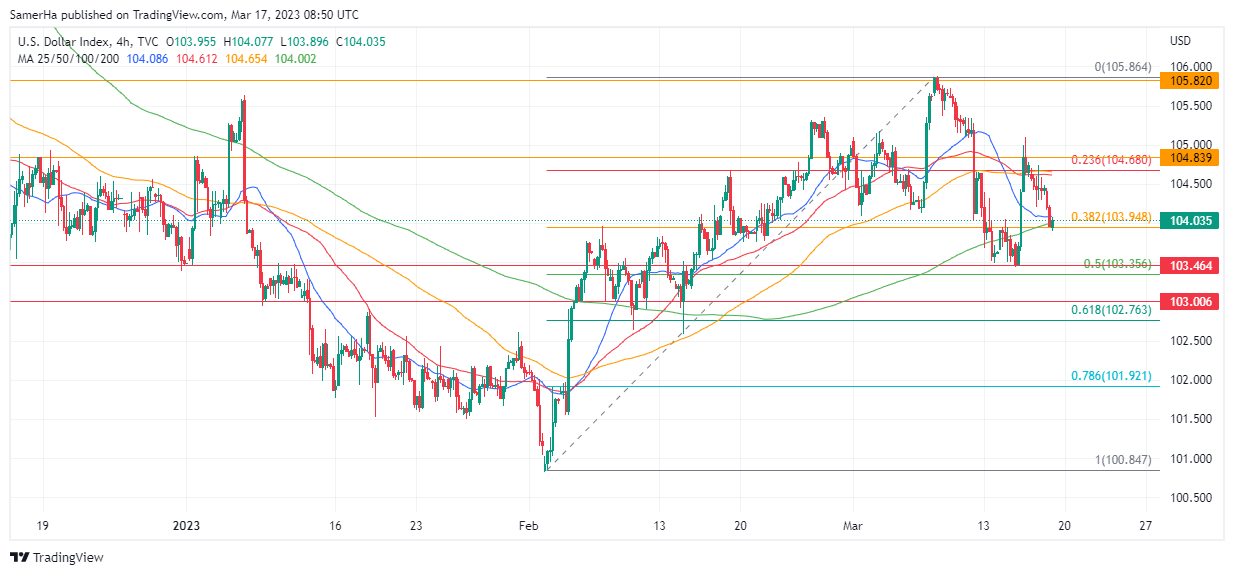Select the 0.618 (102.763) Fibonacci label
The width and height of the screenshot is (1234, 575).
pos(1112,311)
